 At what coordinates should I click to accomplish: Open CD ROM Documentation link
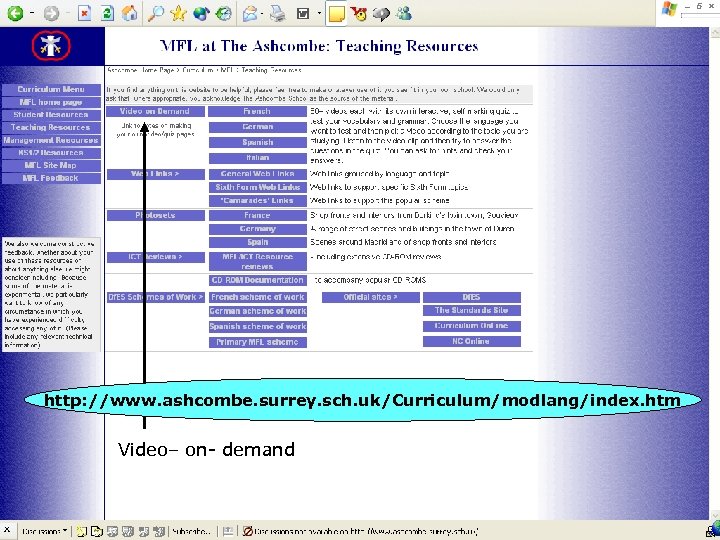[x=258, y=280]
